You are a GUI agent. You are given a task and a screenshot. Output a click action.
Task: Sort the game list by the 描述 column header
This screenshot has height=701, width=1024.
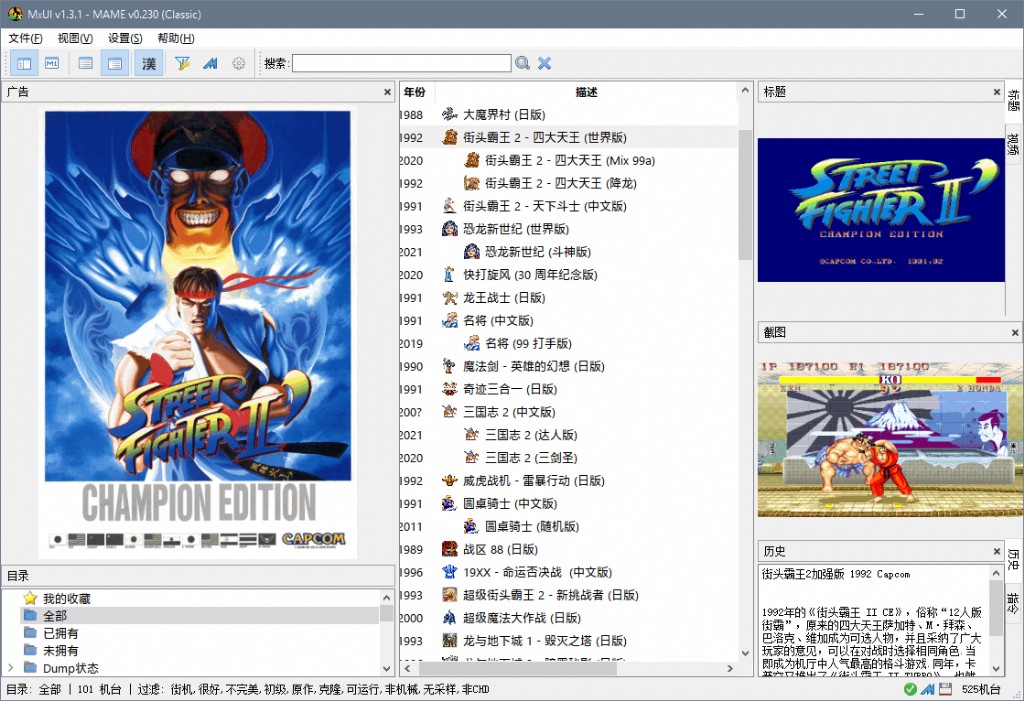(587, 92)
